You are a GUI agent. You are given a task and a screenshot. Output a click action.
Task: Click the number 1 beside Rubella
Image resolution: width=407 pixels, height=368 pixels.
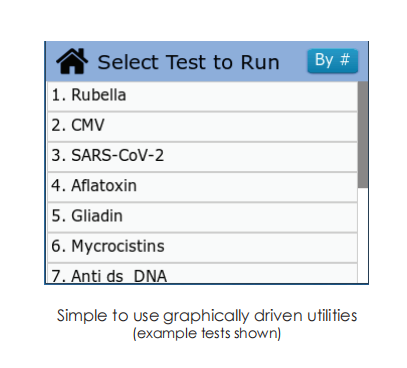tap(56, 95)
